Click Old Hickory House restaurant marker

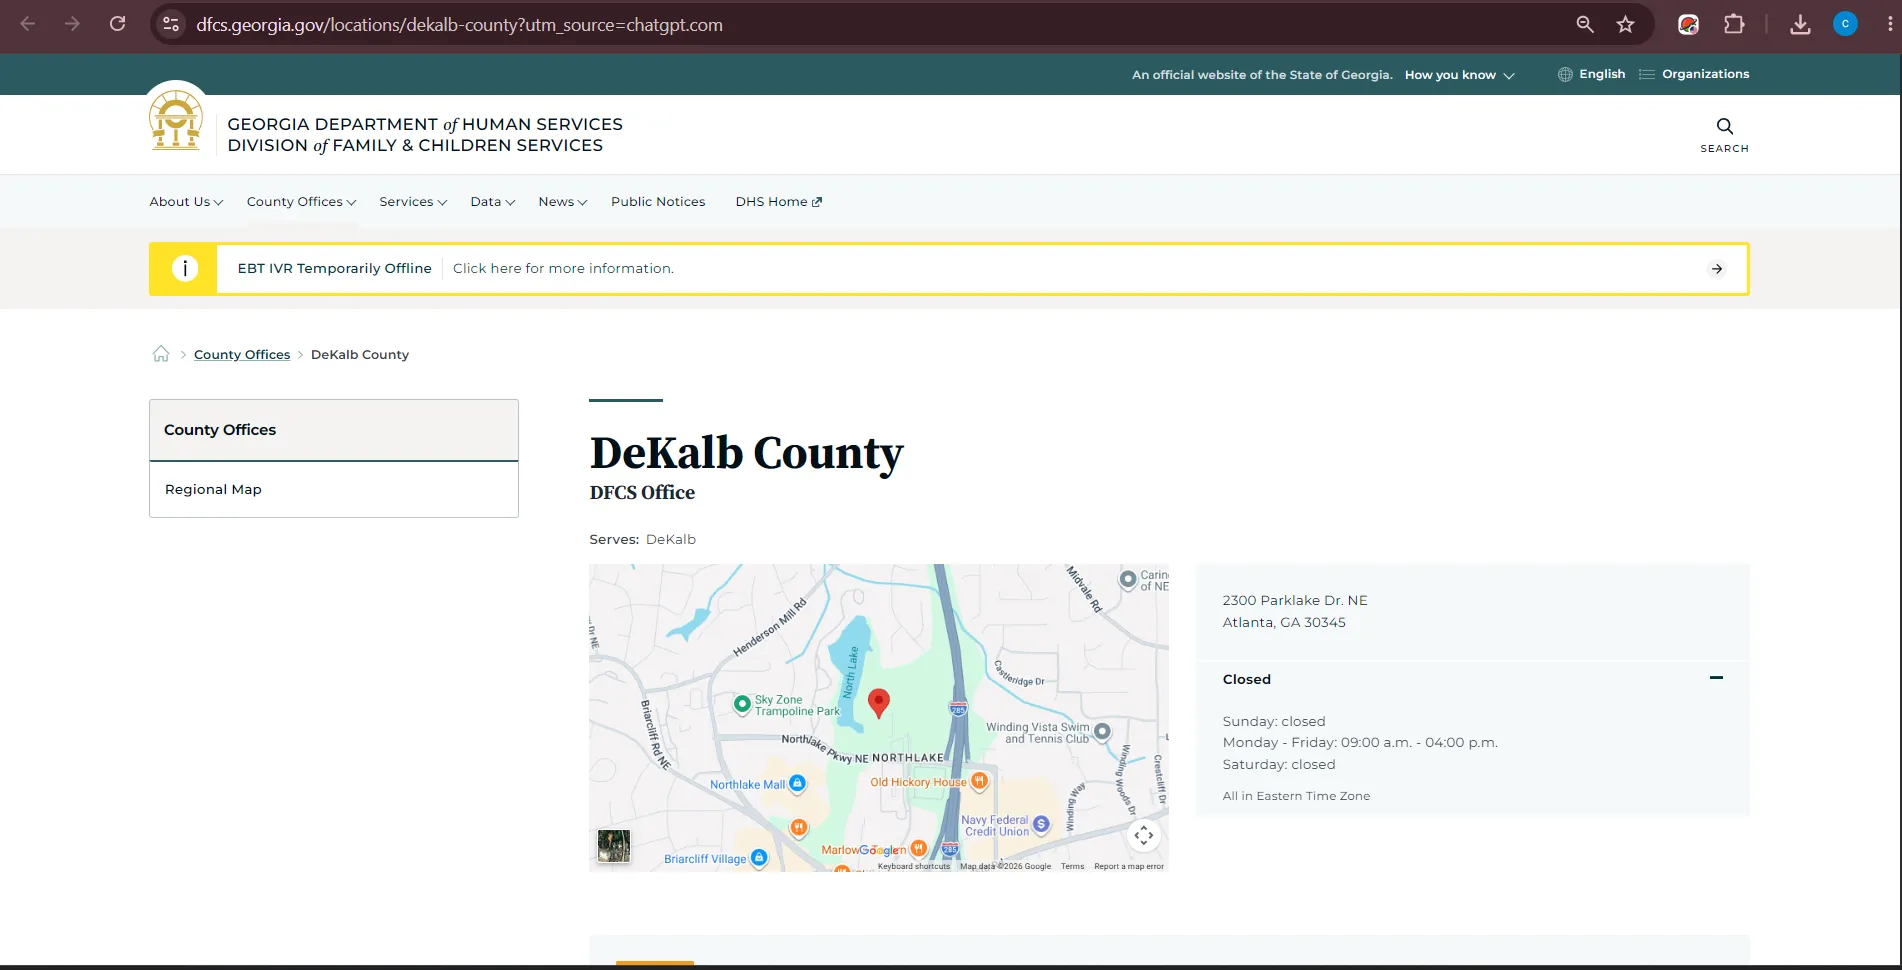[x=979, y=781]
